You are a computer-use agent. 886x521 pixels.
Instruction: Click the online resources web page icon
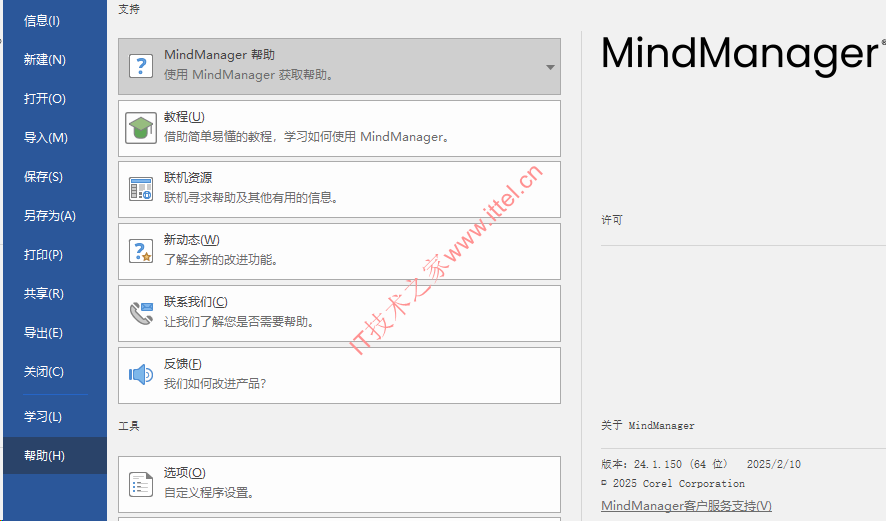141,189
